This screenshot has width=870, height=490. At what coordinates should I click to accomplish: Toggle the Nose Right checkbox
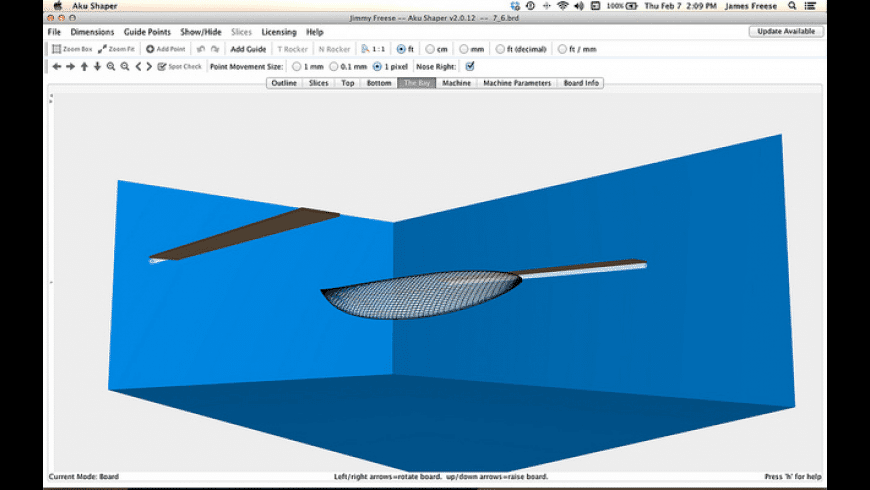(x=470, y=66)
